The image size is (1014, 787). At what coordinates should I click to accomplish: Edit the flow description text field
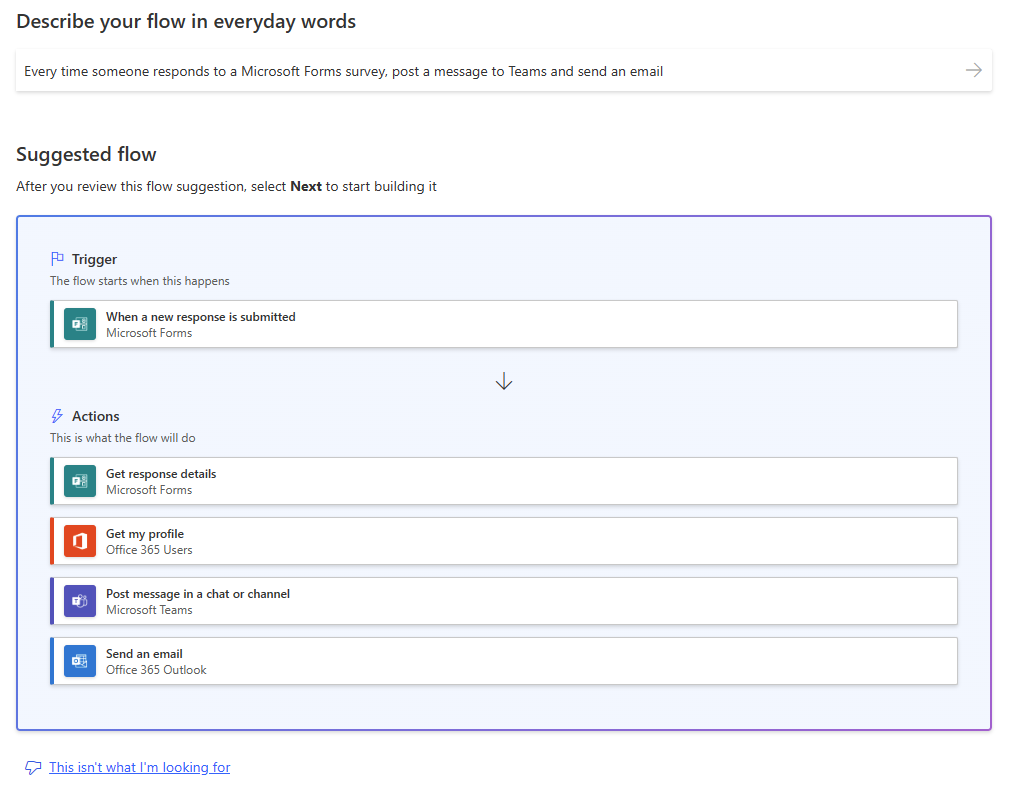(480, 71)
